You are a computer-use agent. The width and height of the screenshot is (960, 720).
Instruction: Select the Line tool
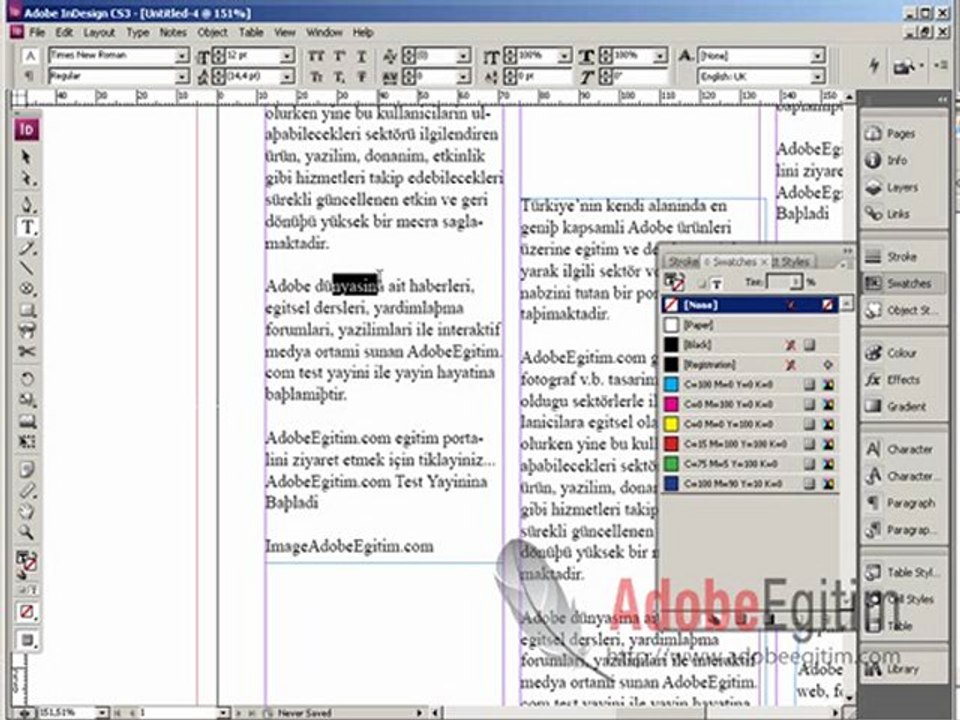[27, 268]
